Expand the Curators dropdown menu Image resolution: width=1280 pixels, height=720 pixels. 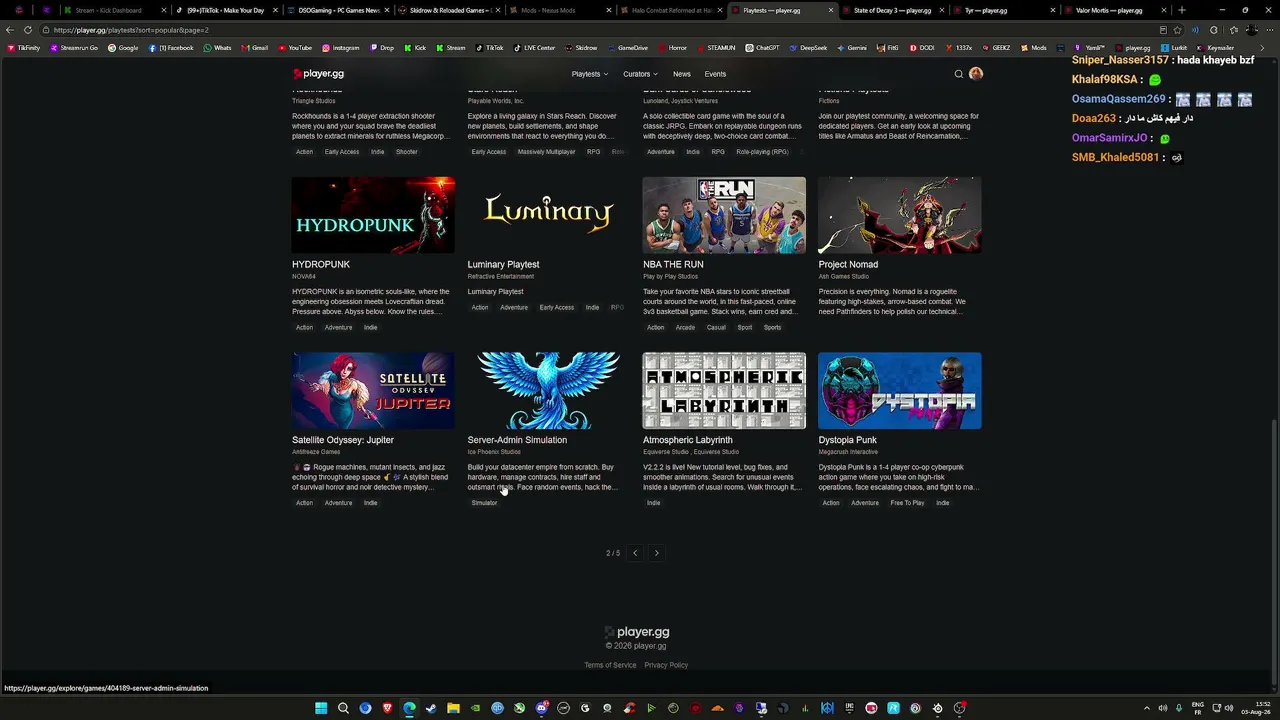(x=640, y=74)
